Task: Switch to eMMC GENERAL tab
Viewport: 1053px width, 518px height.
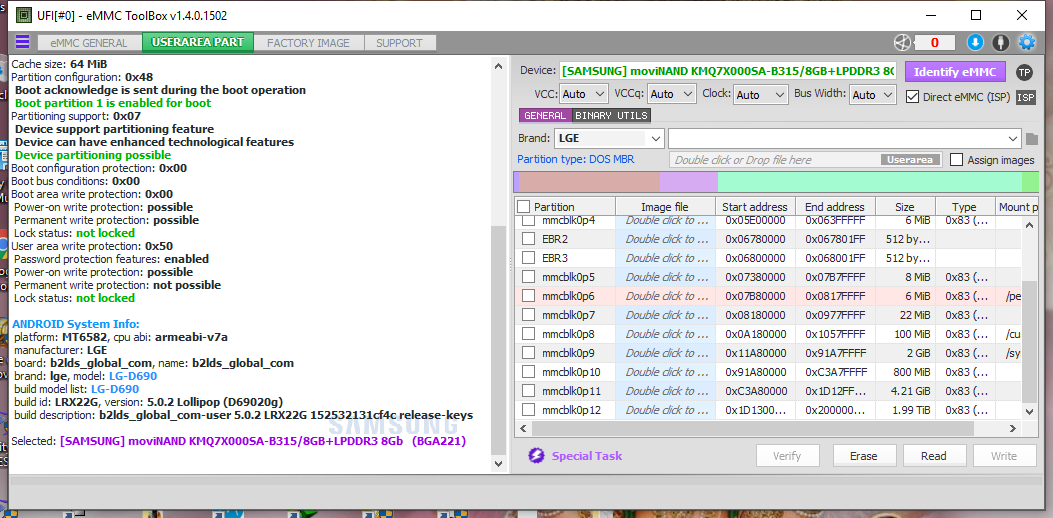Action: (x=89, y=43)
